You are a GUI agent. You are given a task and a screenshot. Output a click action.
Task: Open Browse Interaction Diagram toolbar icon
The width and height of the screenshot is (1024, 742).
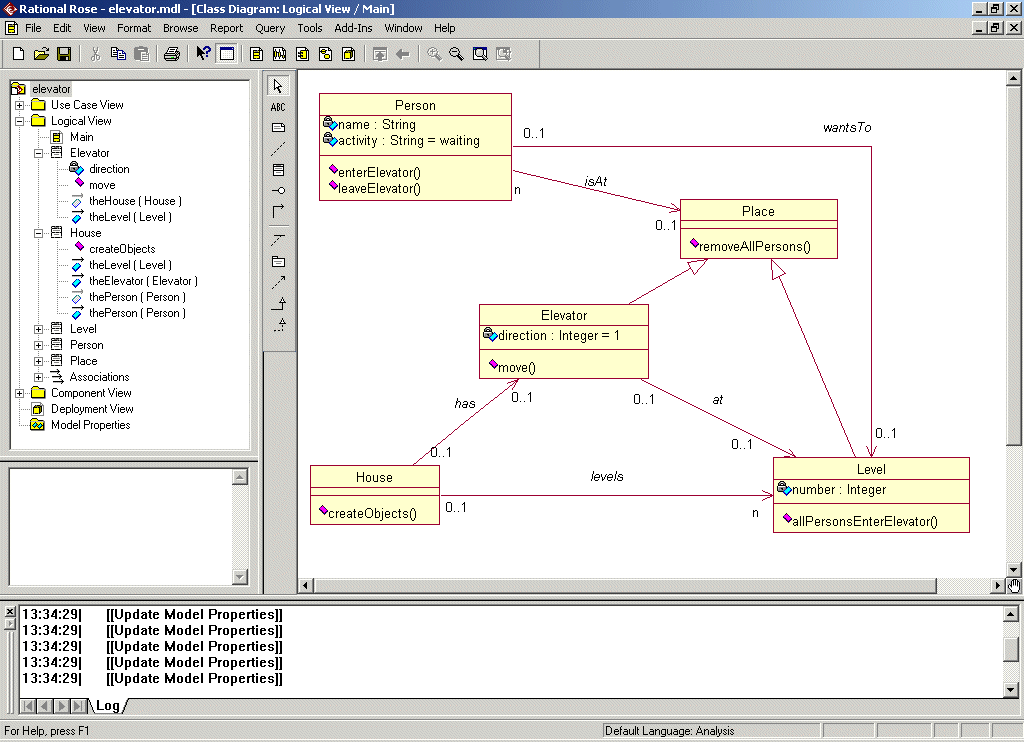pyautogui.click(x=280, y=54)
